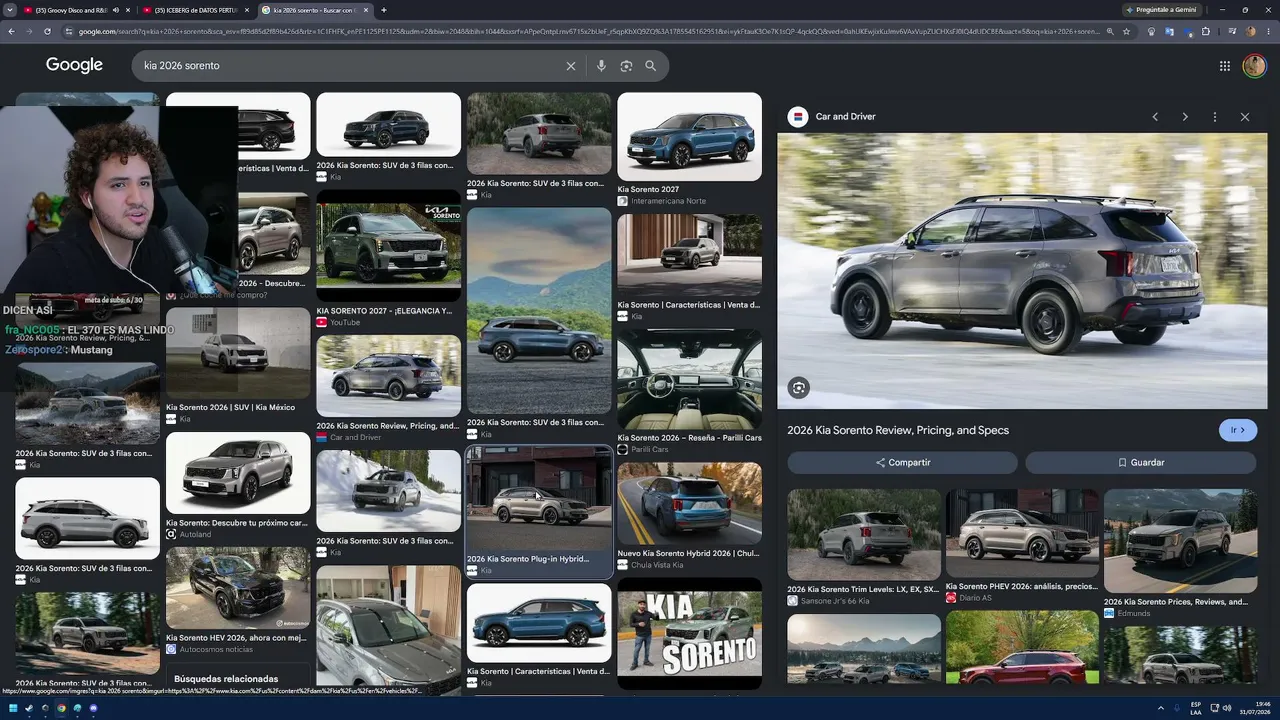
Task: Open the Chrome three-dot menu
Action: pyautogui.click(x=1269, y=31)
